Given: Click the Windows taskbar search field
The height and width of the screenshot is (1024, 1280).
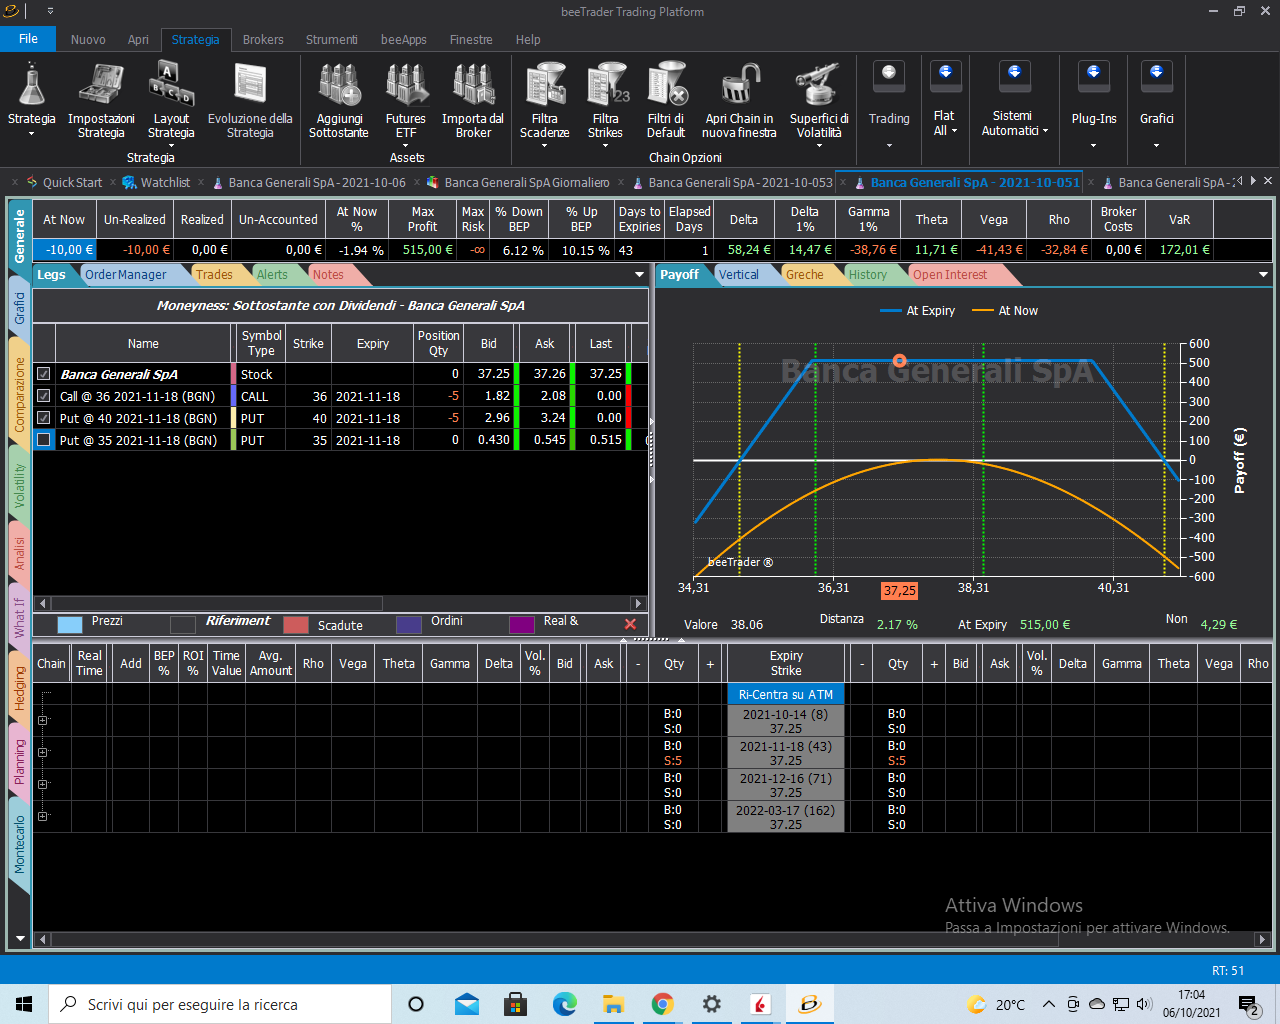Looking at the screenshot, I should (x=219, y=1004).
